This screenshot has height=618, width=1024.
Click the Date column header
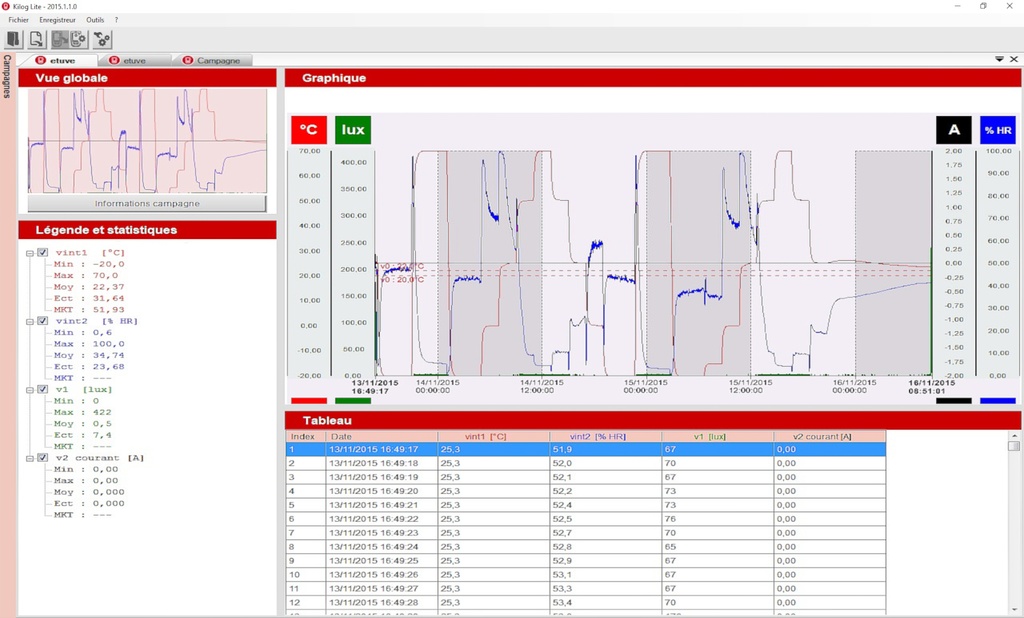coord(381,436)
